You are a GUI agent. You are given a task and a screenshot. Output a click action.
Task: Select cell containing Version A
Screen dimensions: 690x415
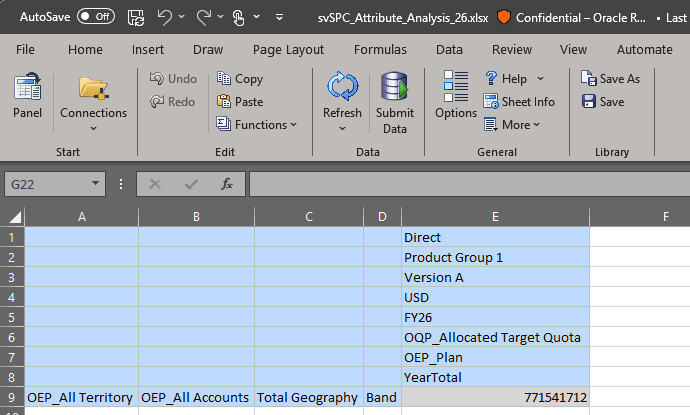pos(495,277)
